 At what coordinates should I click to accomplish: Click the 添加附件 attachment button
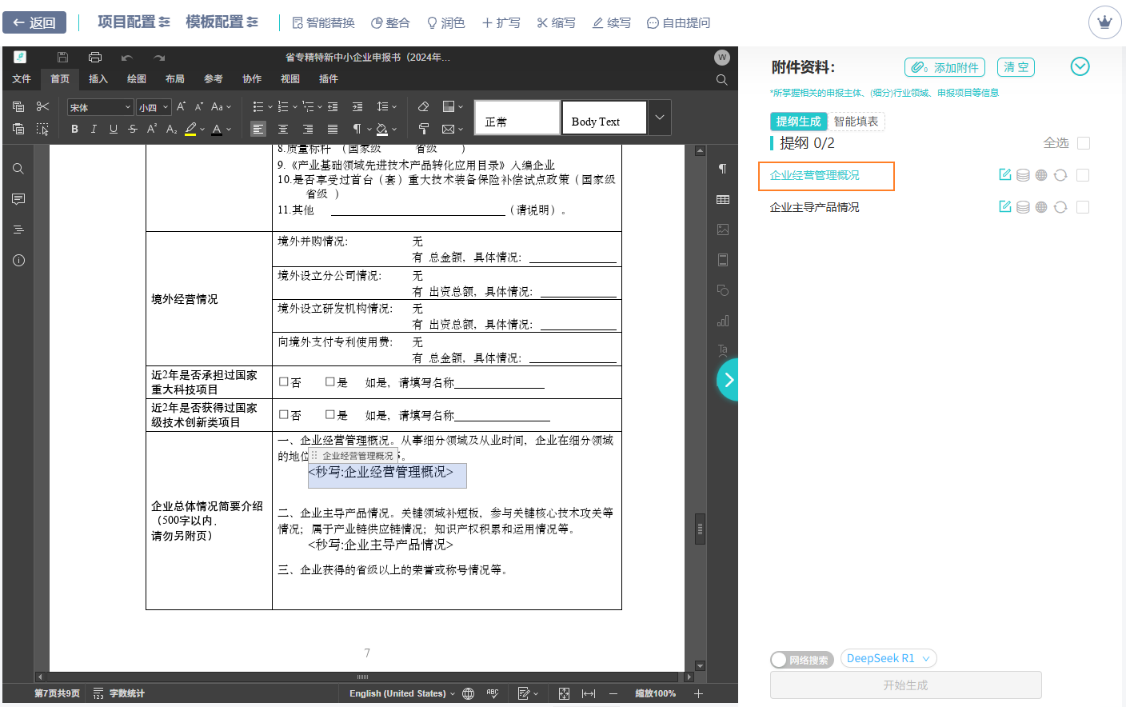pos(943,67)
